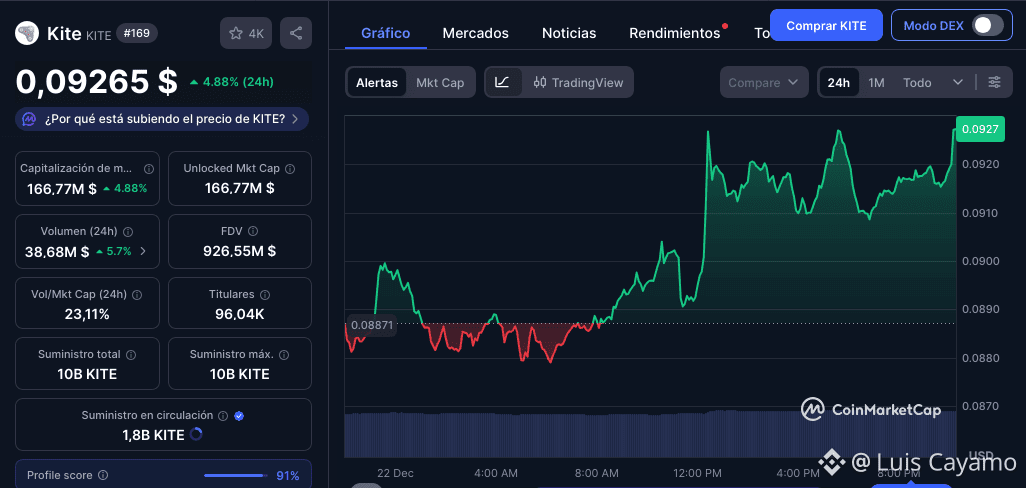This screenshot has width=1026, height=488.
Task: Switch chart to TradingView mode
Action: pyautogui.click(x=578, y=82)
